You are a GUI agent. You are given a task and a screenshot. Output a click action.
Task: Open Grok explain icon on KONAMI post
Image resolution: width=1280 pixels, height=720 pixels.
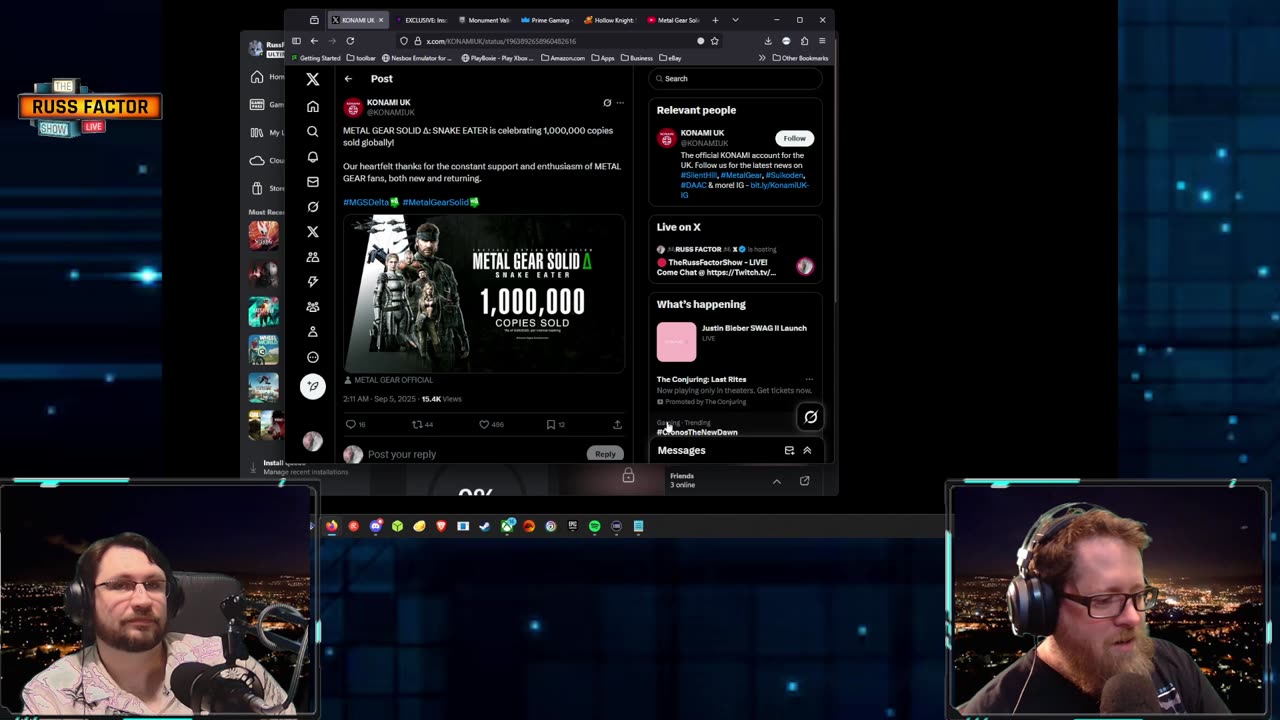[x=607, y=103]
